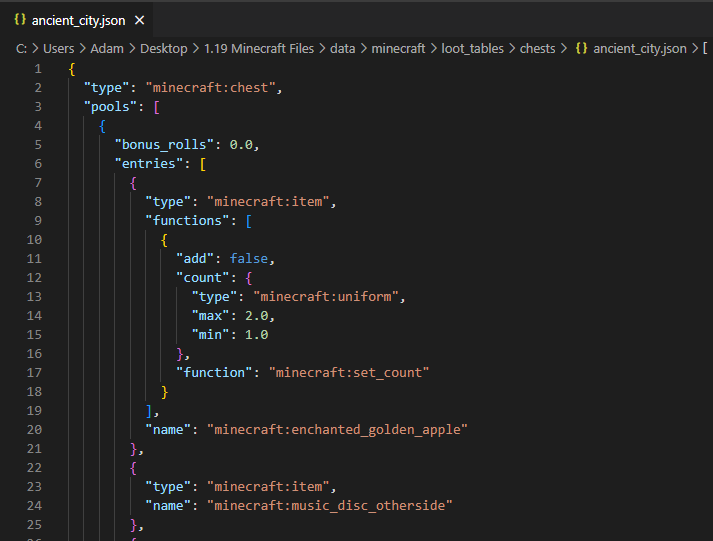
Task: Place cursor in "minecraft:music_disc_otherside" string
Action: click(329, 505)
